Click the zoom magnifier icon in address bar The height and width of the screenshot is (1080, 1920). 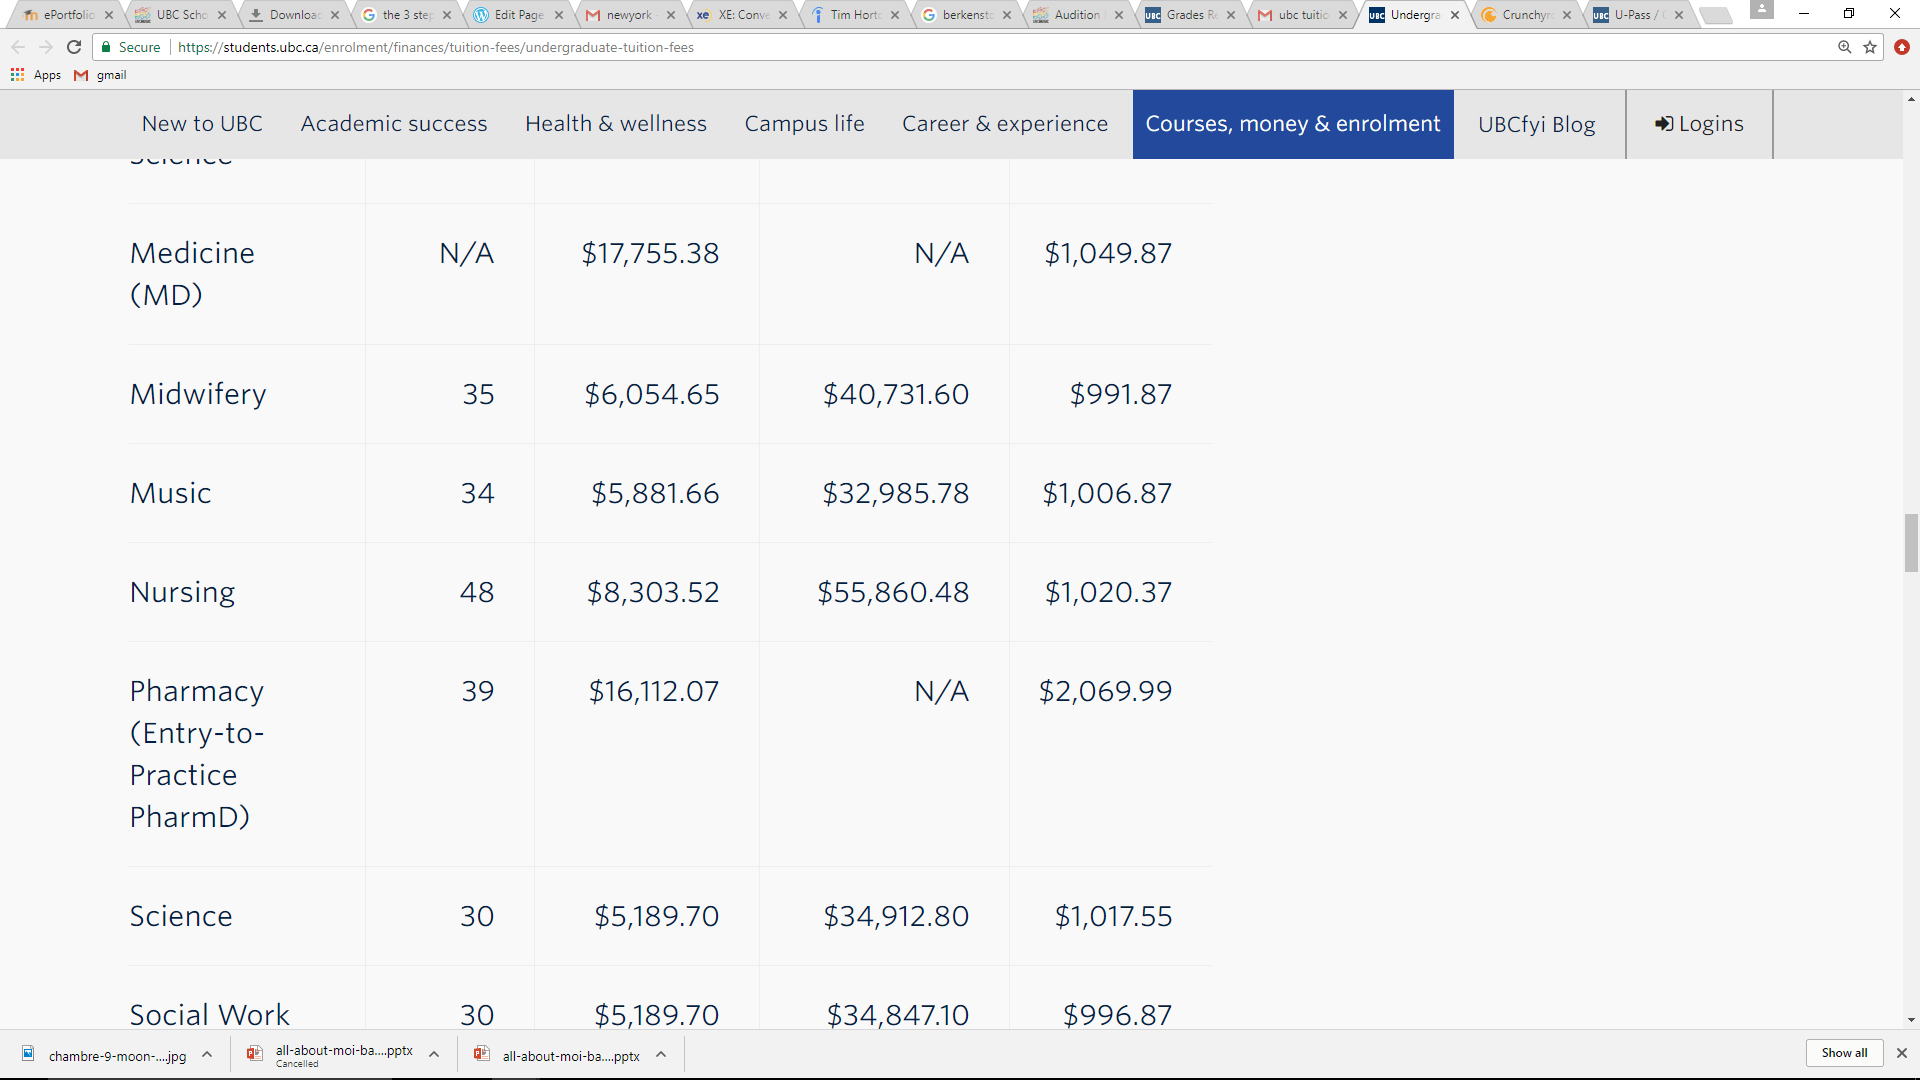[1844, 47]
